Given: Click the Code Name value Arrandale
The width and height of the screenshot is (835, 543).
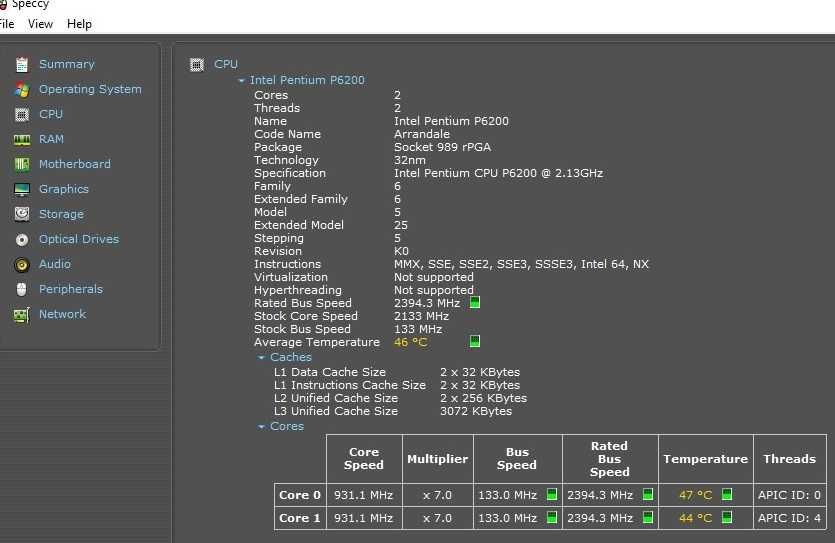Looking at the screenshot, I should pos(422,134).
